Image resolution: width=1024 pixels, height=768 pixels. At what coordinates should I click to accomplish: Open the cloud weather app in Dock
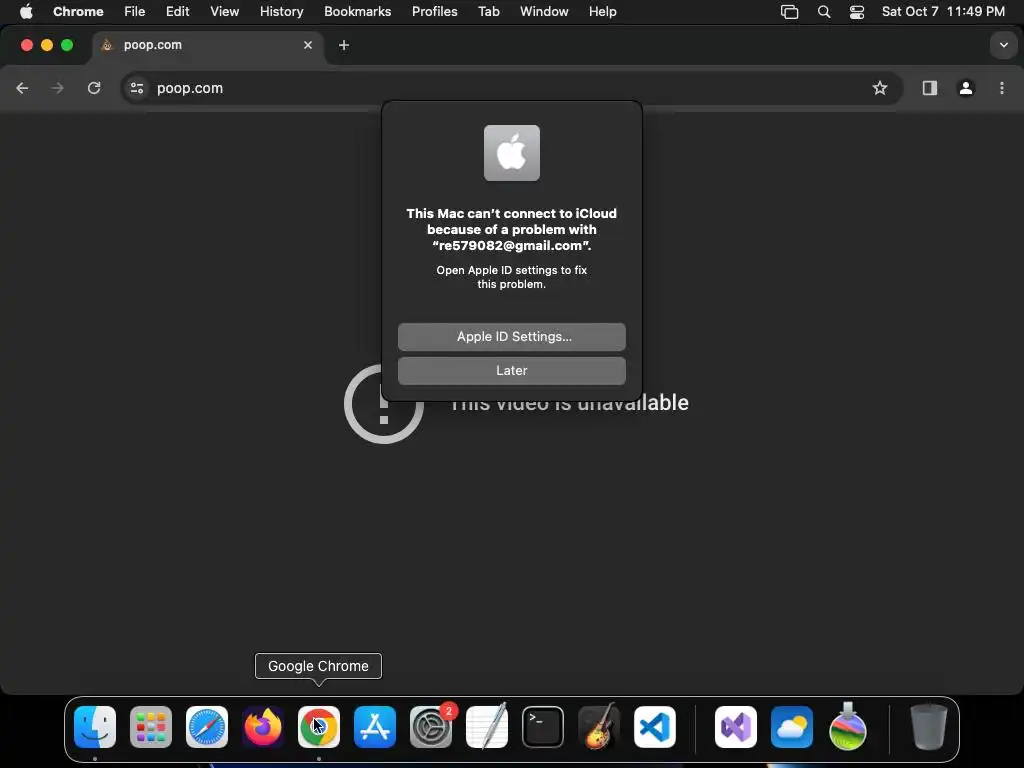click(792, 727)
